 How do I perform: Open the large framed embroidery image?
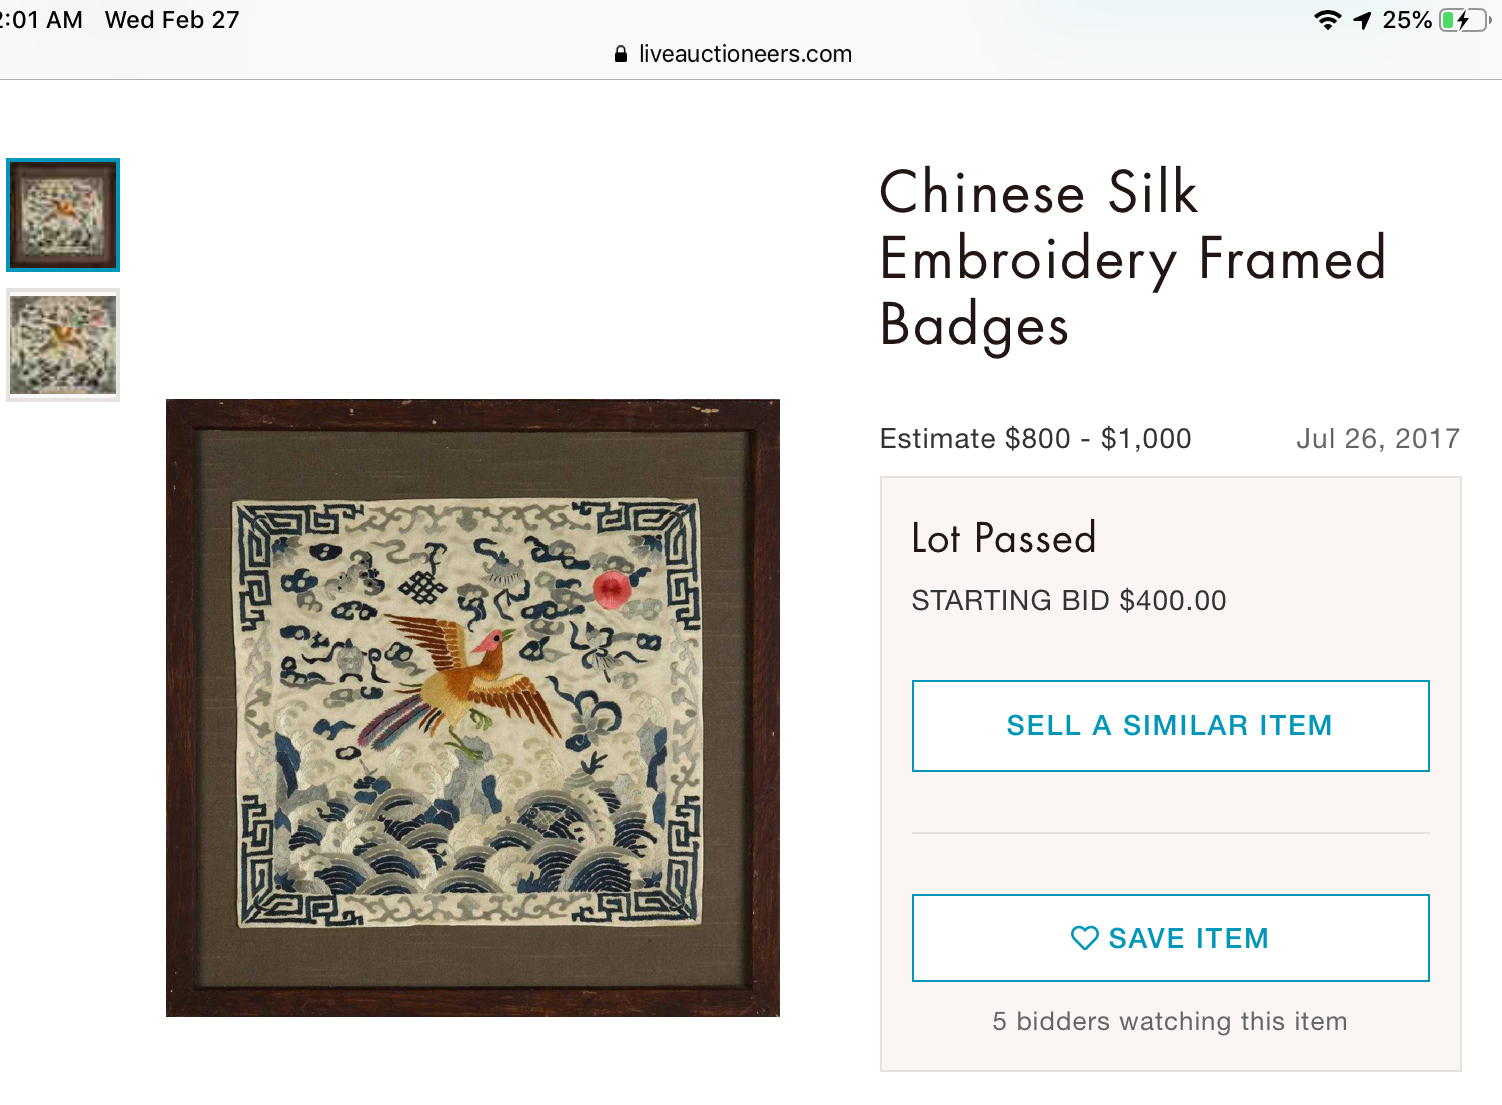472,708
